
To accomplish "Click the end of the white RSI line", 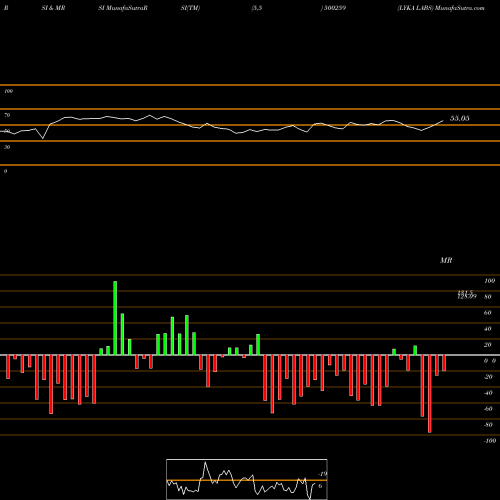I will (443, 120).
